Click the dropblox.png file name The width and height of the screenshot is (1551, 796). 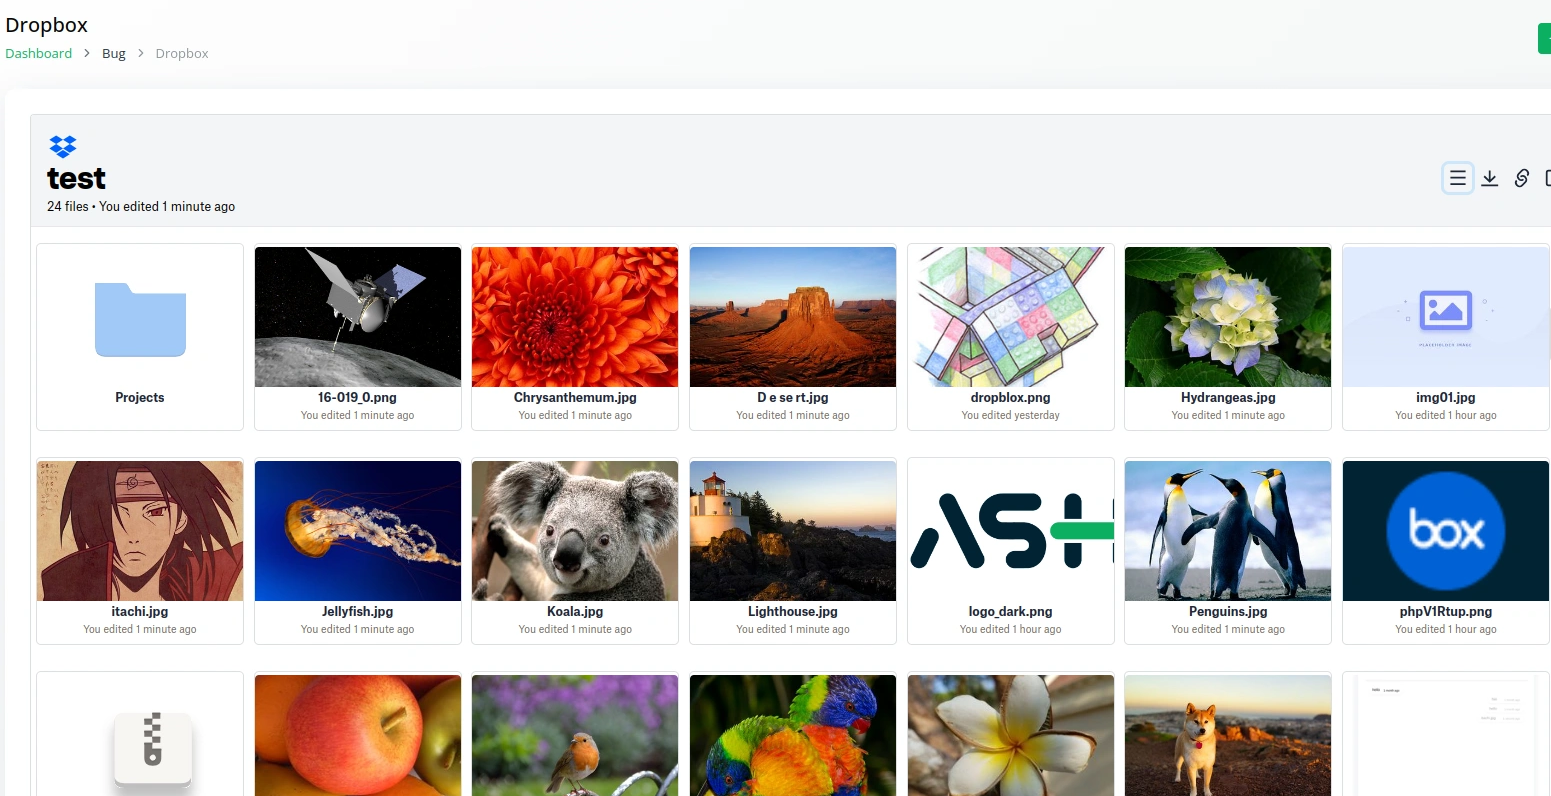[1011, 397]
